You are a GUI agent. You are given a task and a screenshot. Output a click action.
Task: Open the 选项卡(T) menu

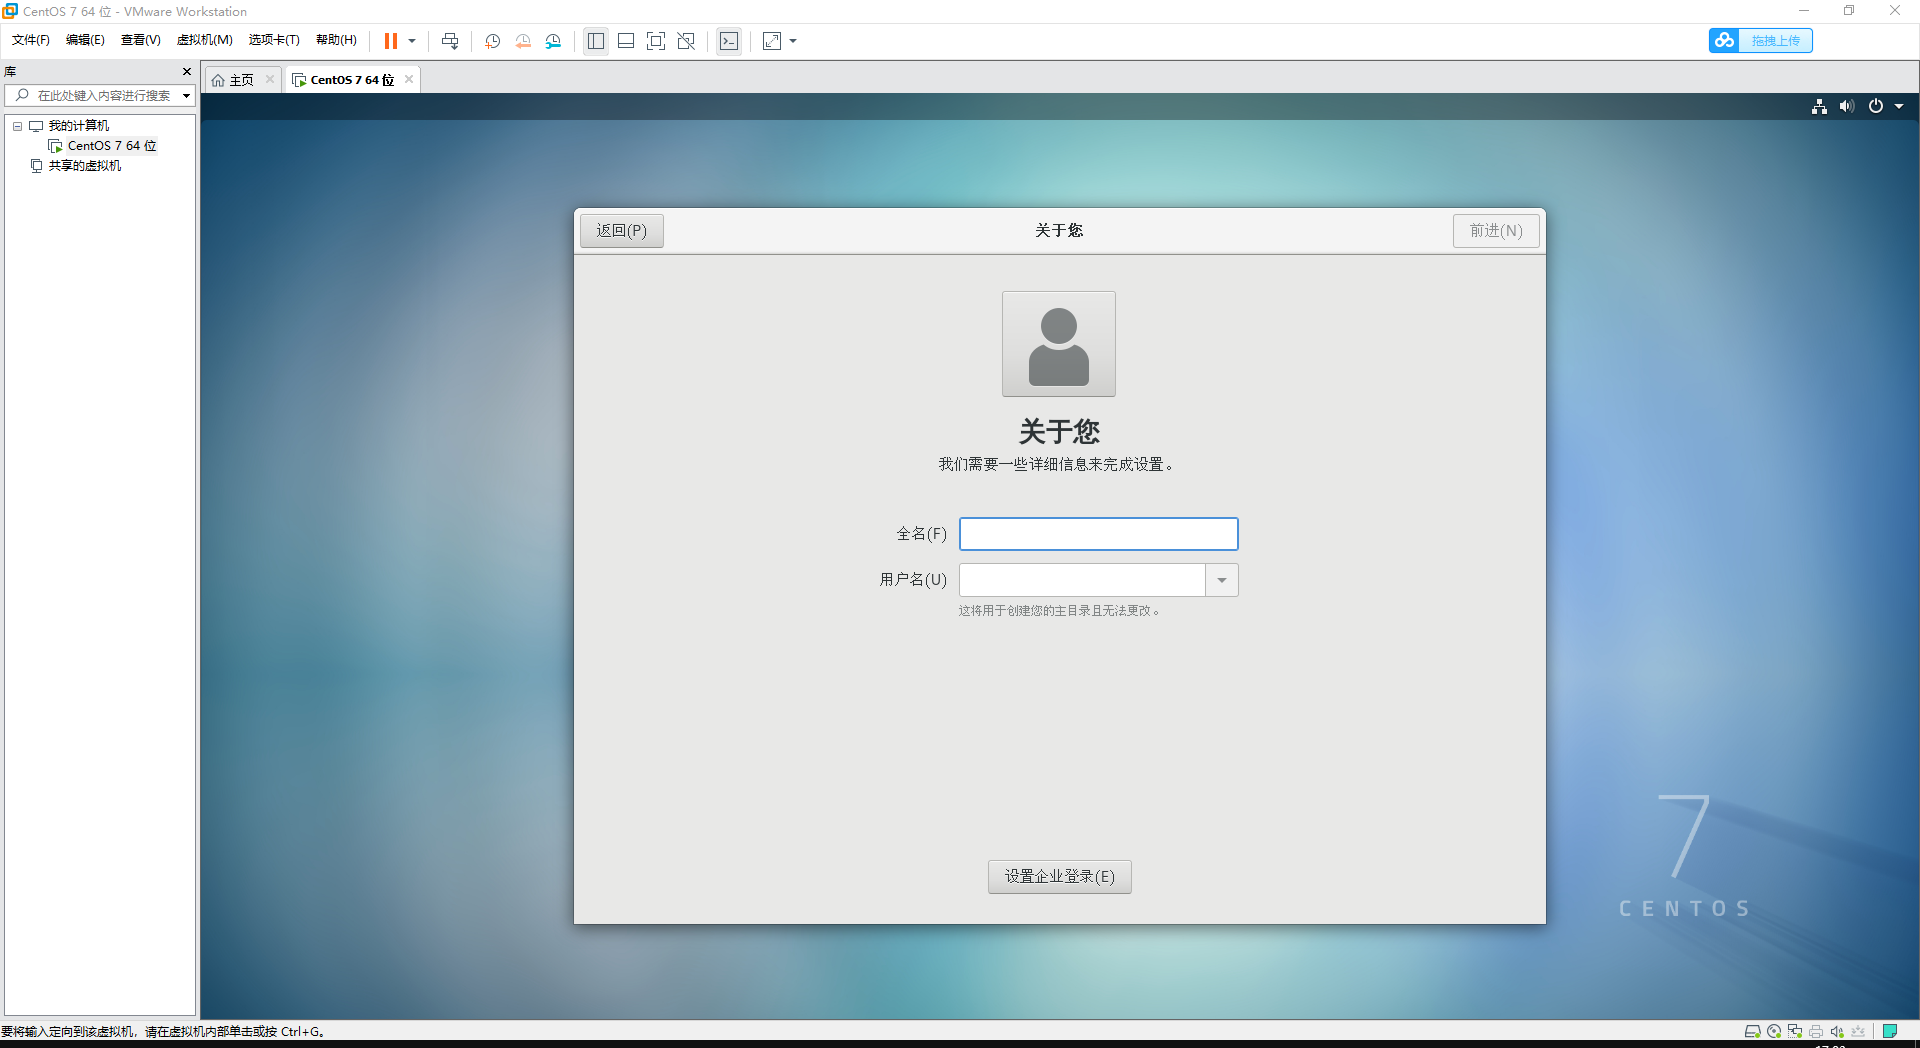[274, 40]
